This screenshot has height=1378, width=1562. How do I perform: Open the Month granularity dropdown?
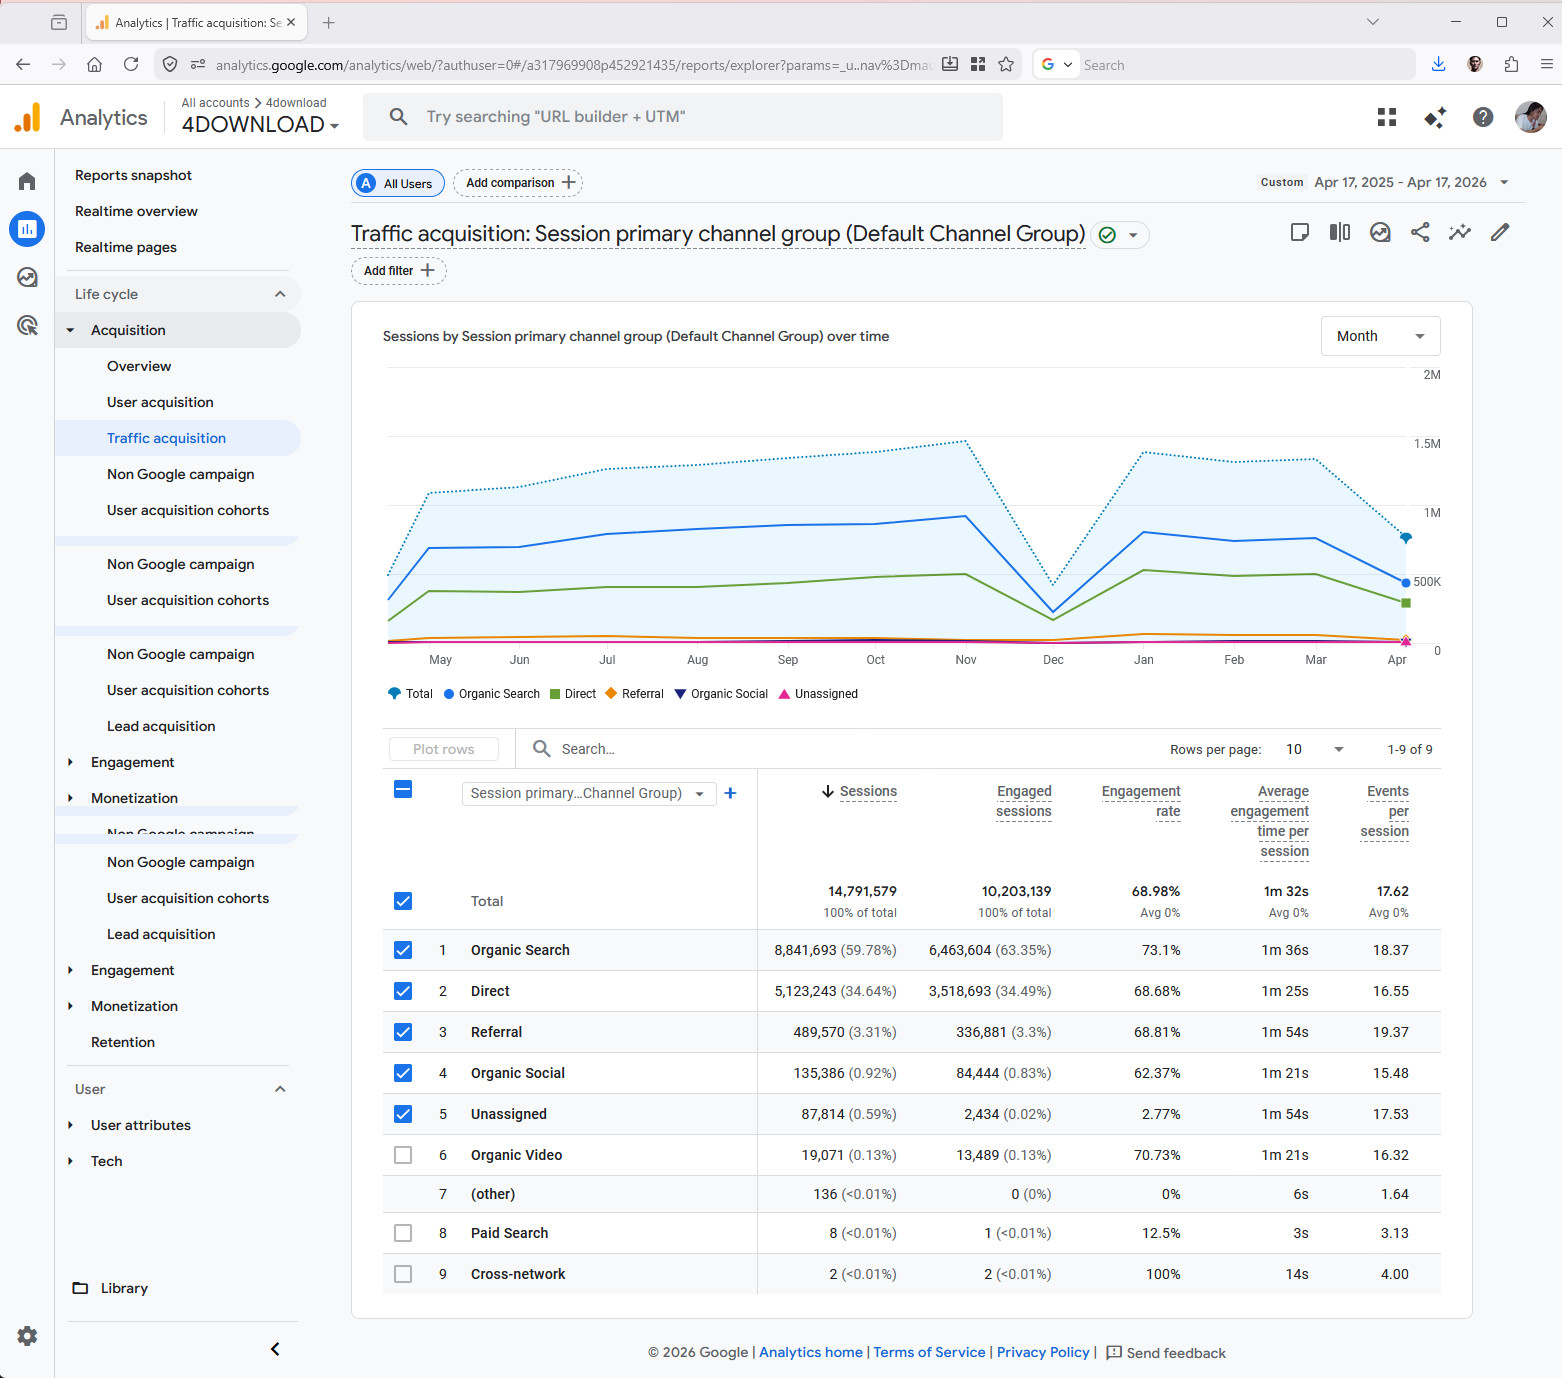point(1380,336)
